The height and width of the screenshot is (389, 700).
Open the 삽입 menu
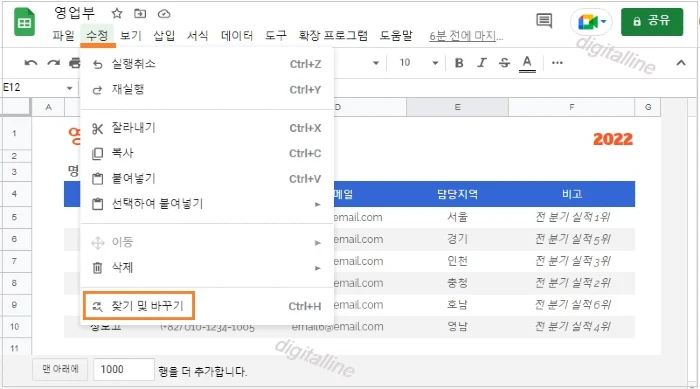click(164, 36)
